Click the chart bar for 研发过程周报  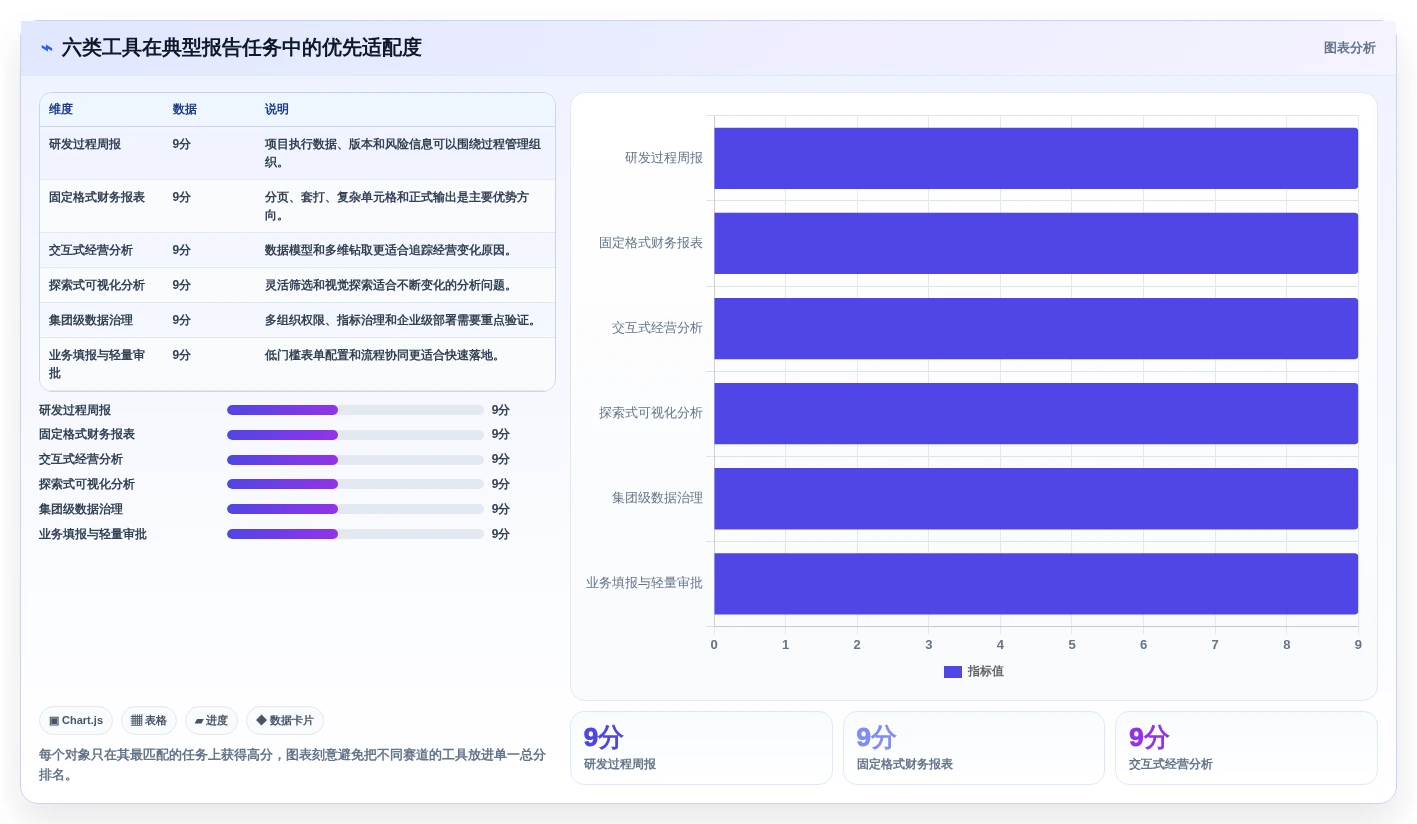(1036, 158)
